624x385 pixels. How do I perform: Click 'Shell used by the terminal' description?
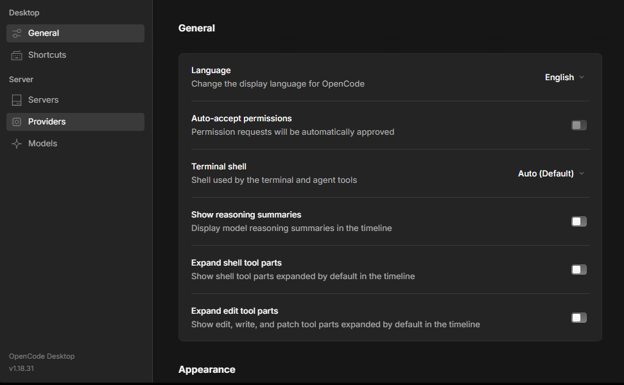[274, 180]
